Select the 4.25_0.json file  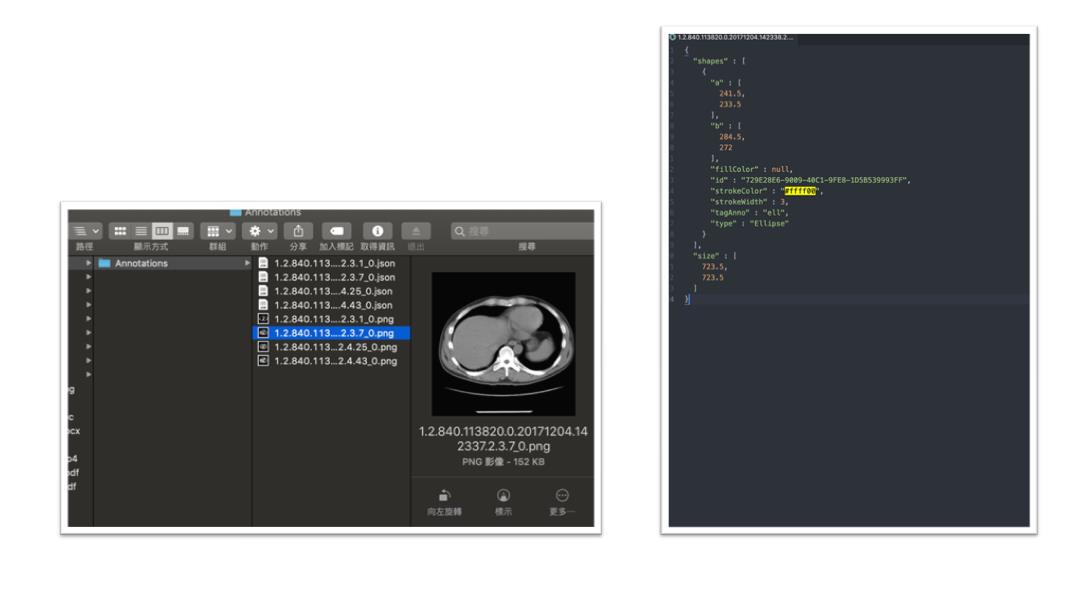(333, 291)
